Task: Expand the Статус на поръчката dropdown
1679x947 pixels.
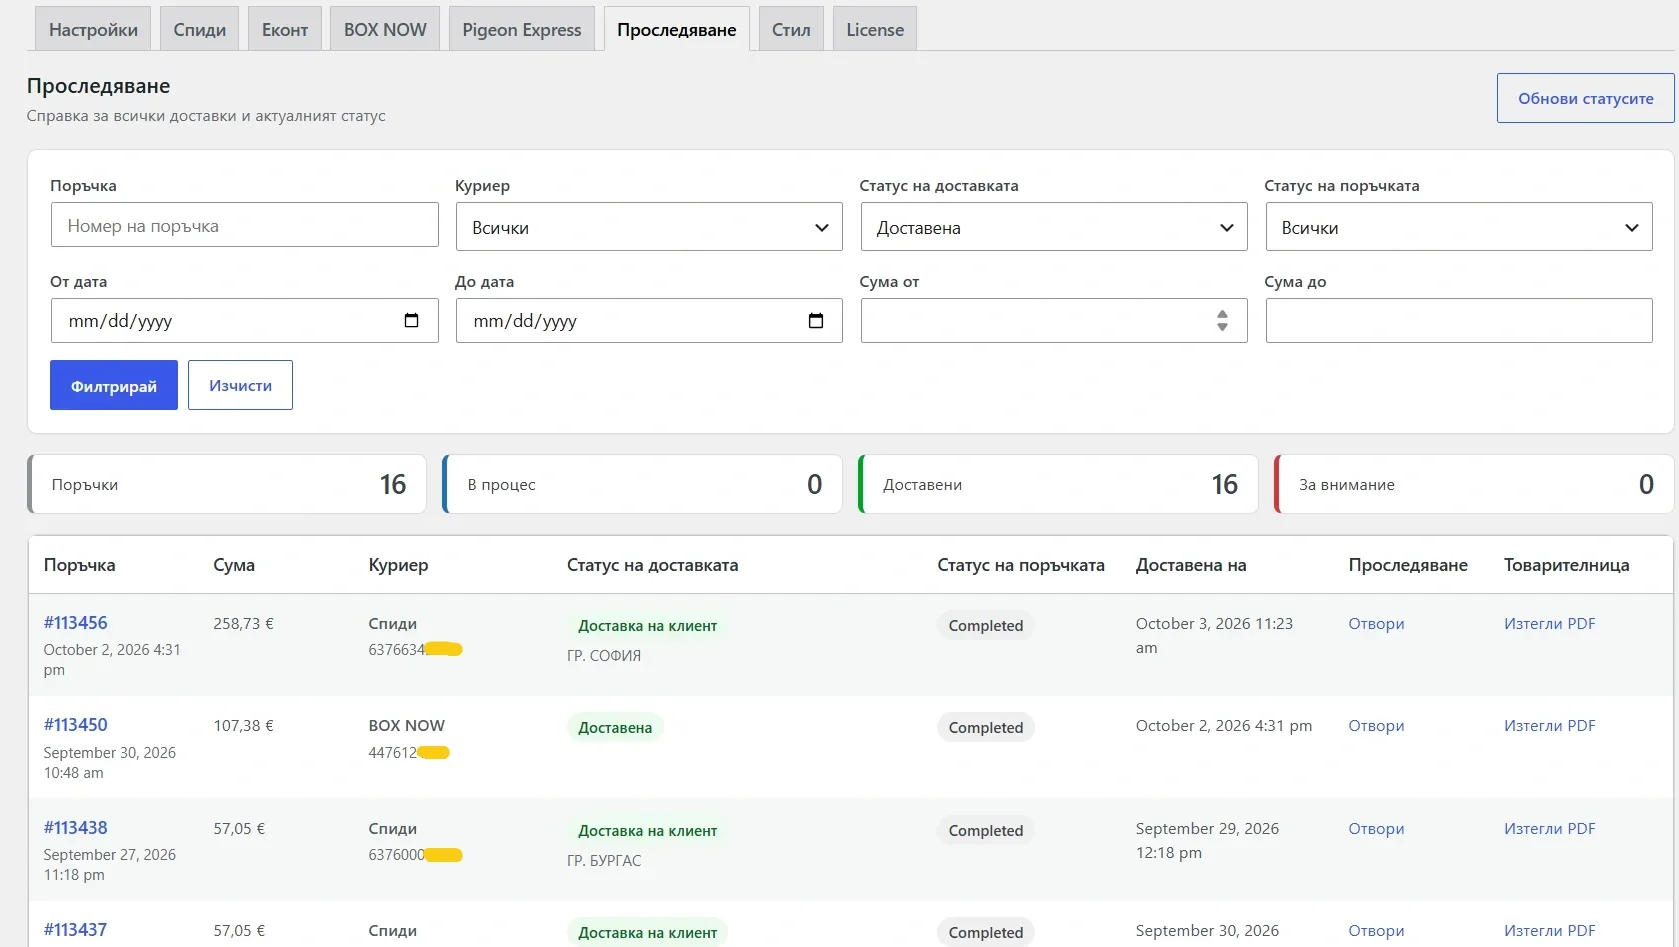Action: [1459, 227]
